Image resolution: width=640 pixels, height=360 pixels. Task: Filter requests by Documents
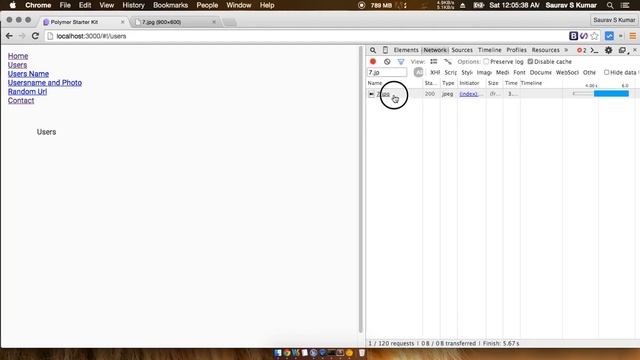[x=540, y=72]
